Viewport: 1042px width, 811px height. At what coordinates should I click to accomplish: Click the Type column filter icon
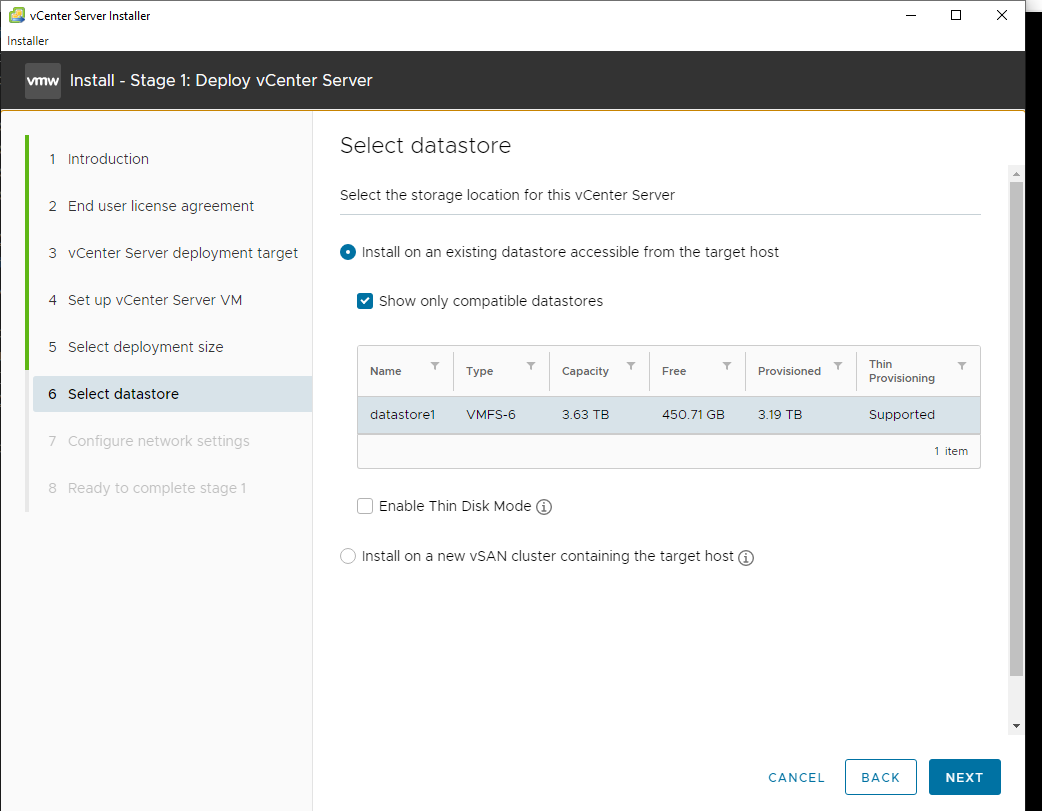(x=531, y=366)
